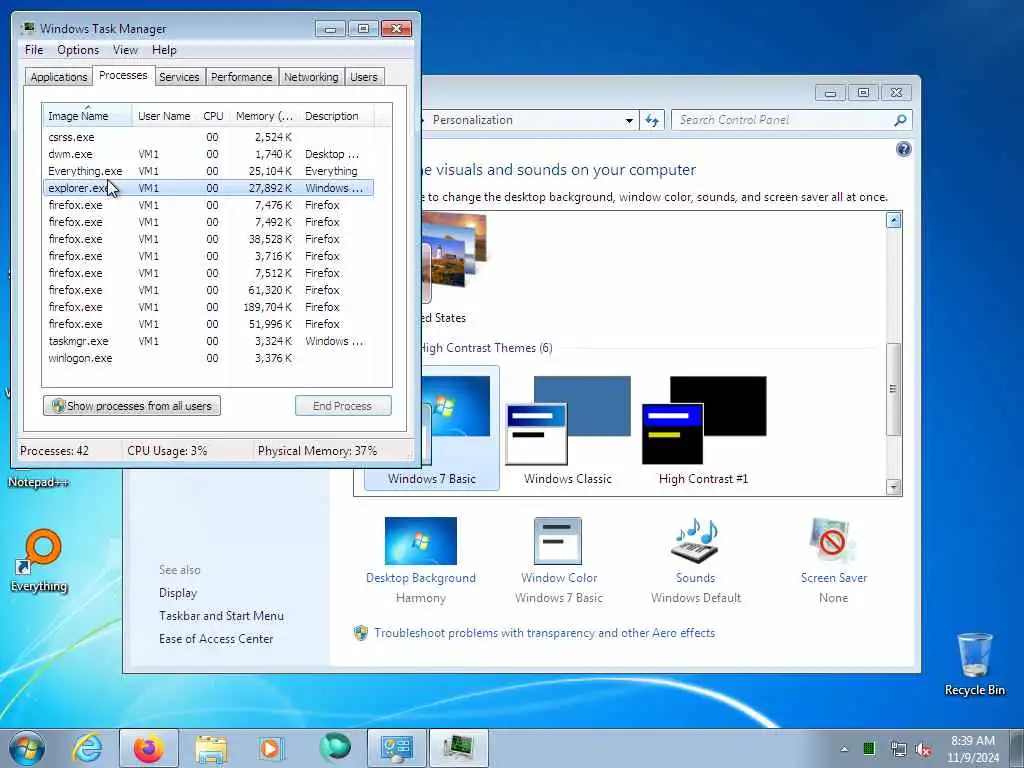Select firefox.exe row using 61,320 K
Image resolution: width=1024 pixels, height=768 pixels.
(208, 290)
